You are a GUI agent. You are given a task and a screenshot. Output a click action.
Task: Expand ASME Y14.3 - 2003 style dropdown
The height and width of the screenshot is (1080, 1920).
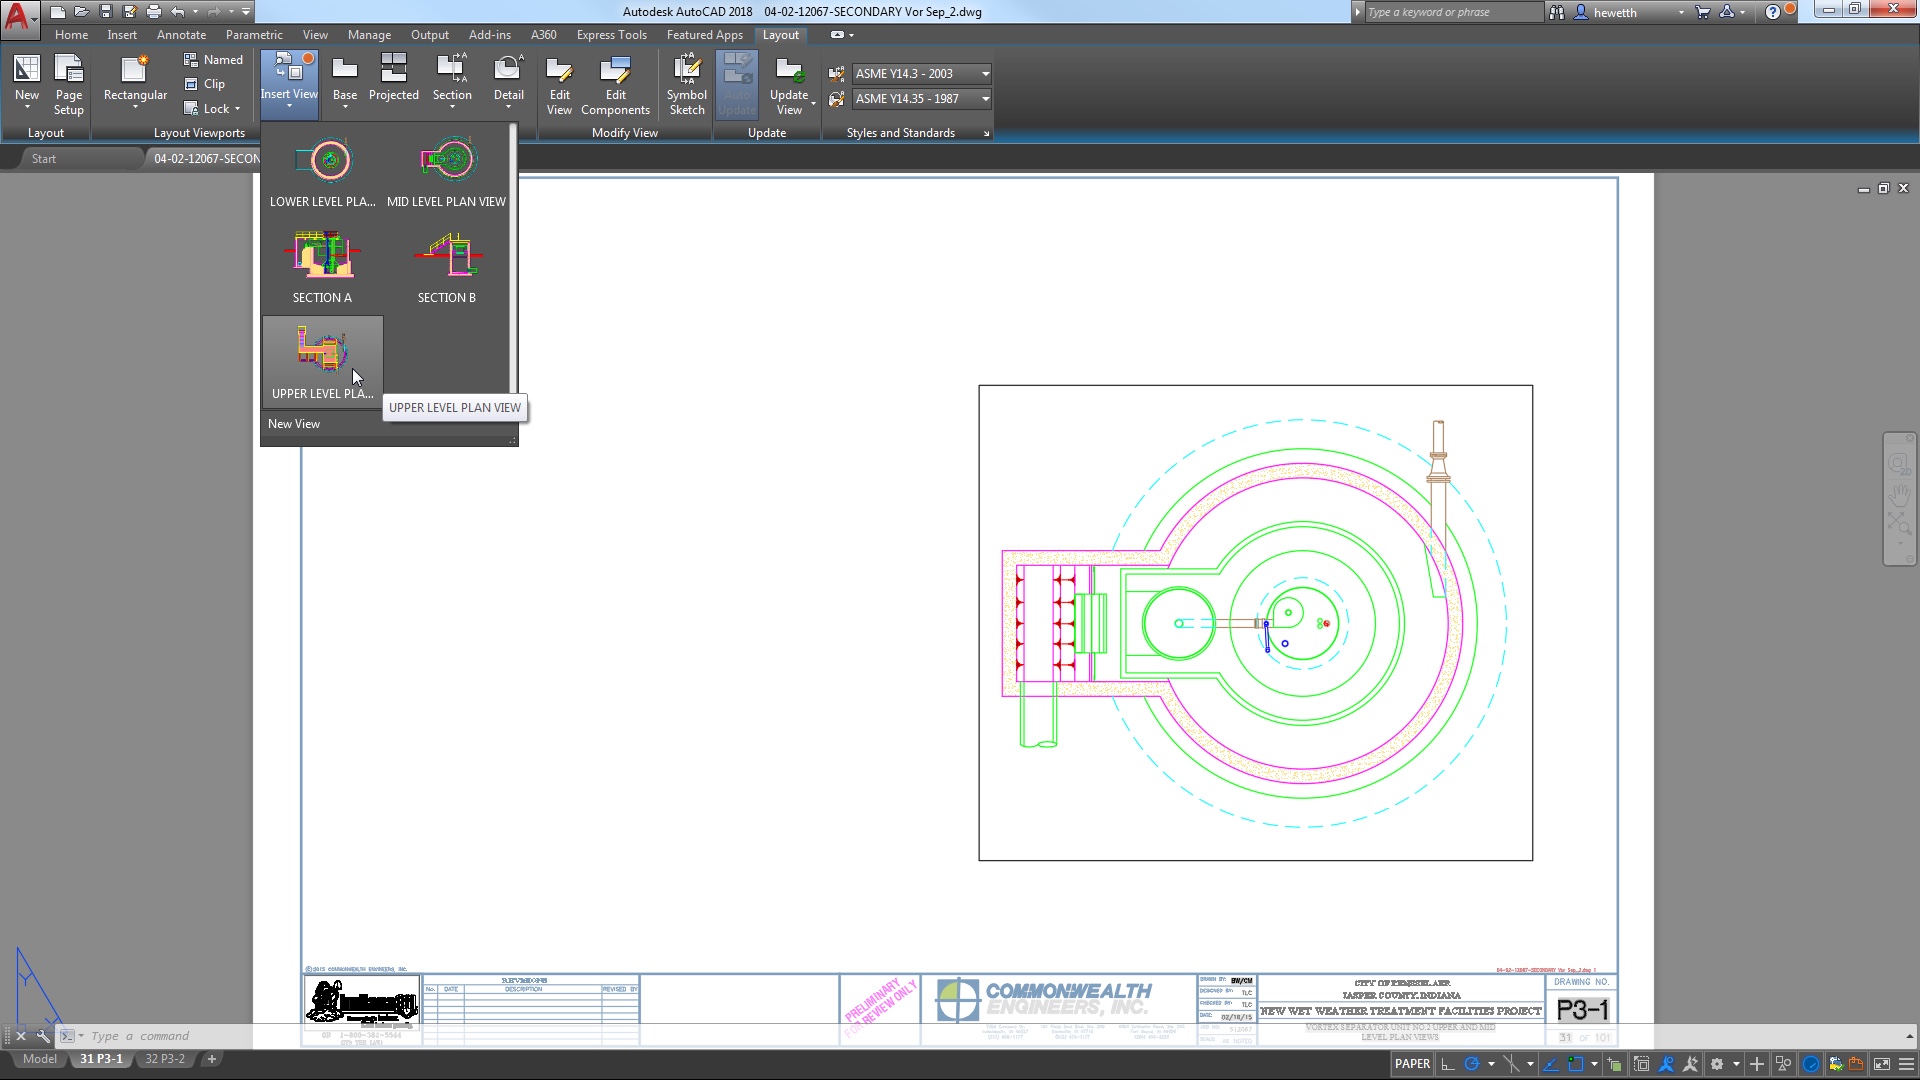point(985,74)
